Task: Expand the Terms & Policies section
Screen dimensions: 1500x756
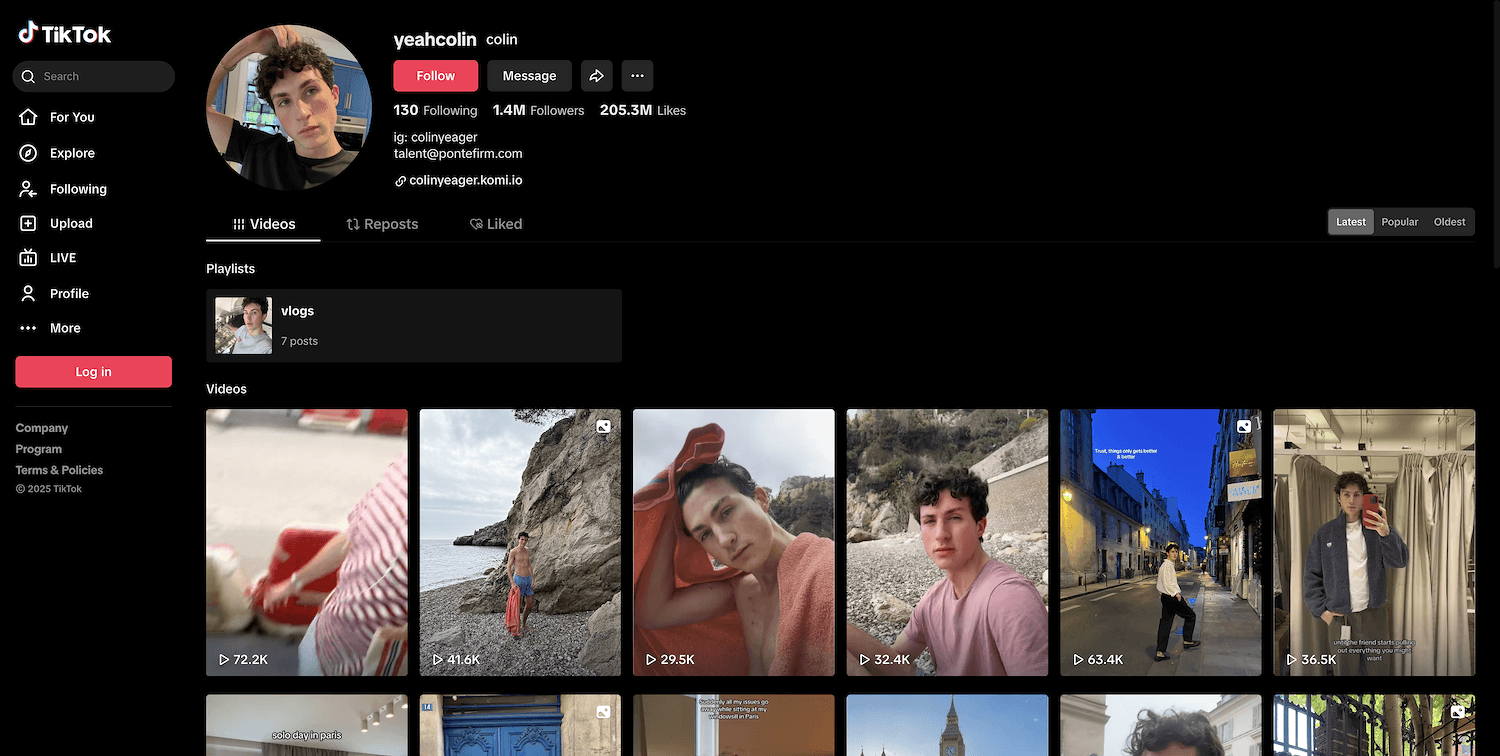Action: point(59,470)
